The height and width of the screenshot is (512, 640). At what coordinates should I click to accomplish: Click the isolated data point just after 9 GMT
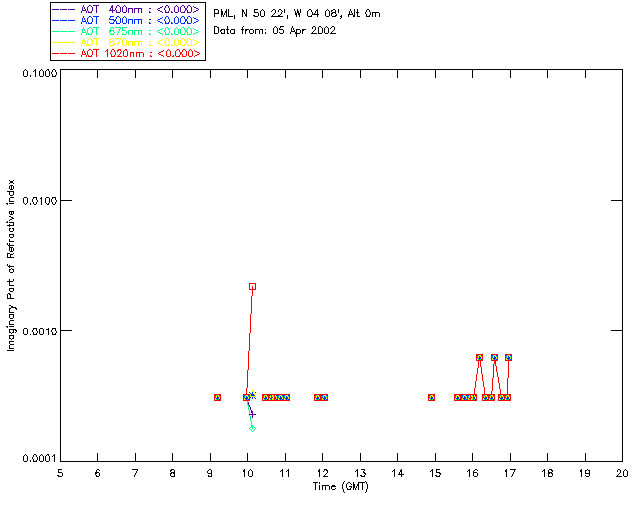[x=218, y=397]
